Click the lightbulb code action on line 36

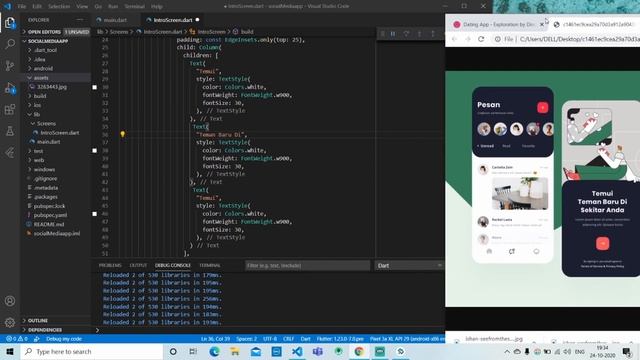pyautogui.click(x=122, y=134)
